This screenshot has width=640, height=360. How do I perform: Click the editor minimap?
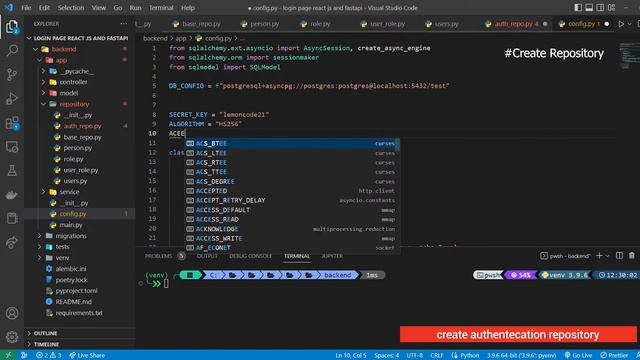pyautogui.click(x=629, y=56)
